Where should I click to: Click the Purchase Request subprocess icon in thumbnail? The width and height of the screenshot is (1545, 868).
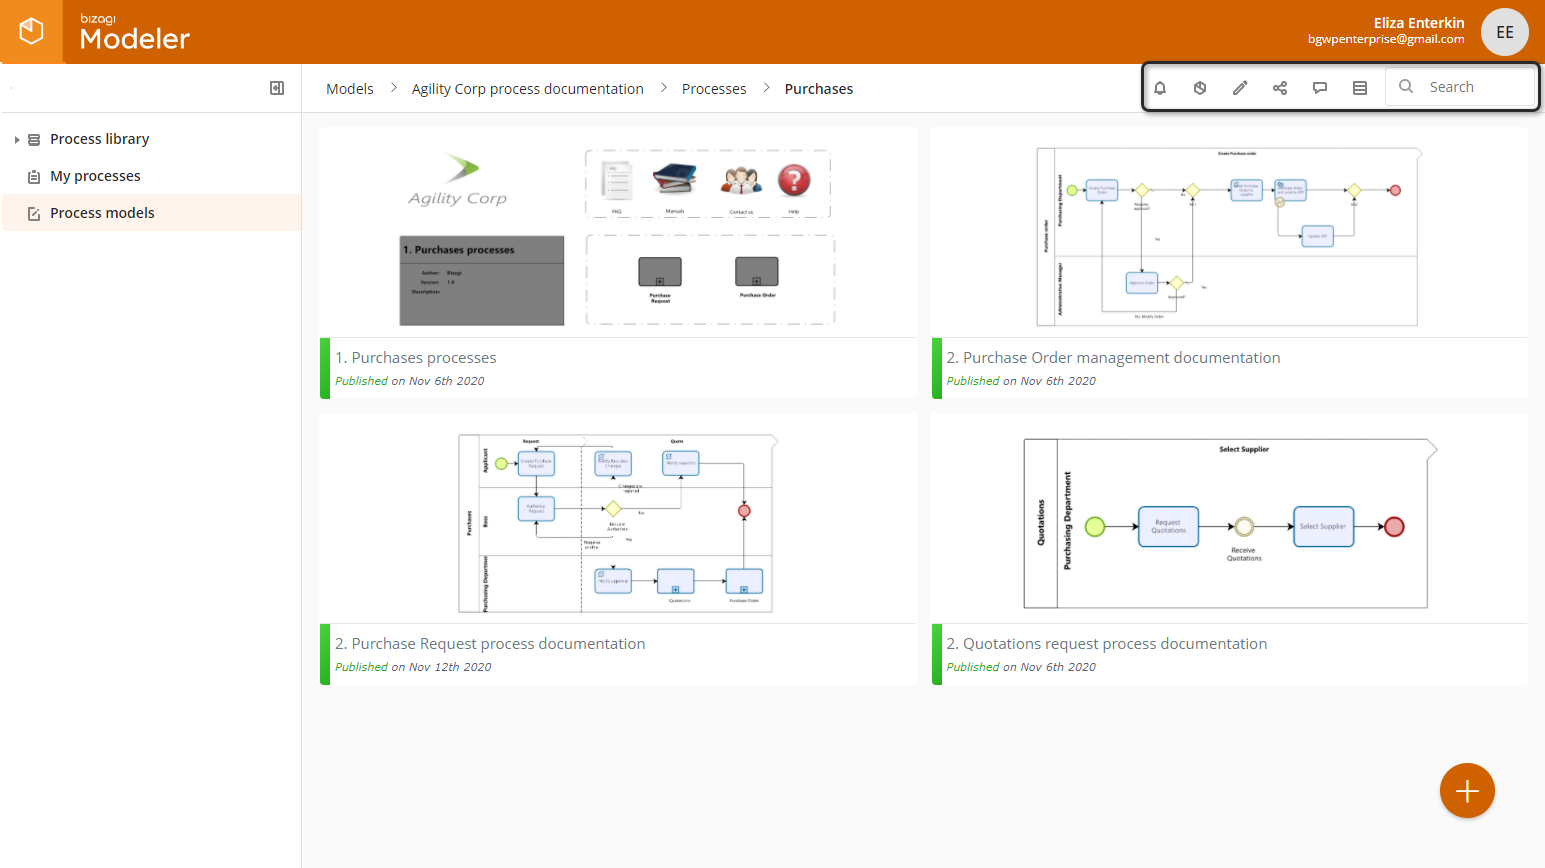click(x=660, y=271)
